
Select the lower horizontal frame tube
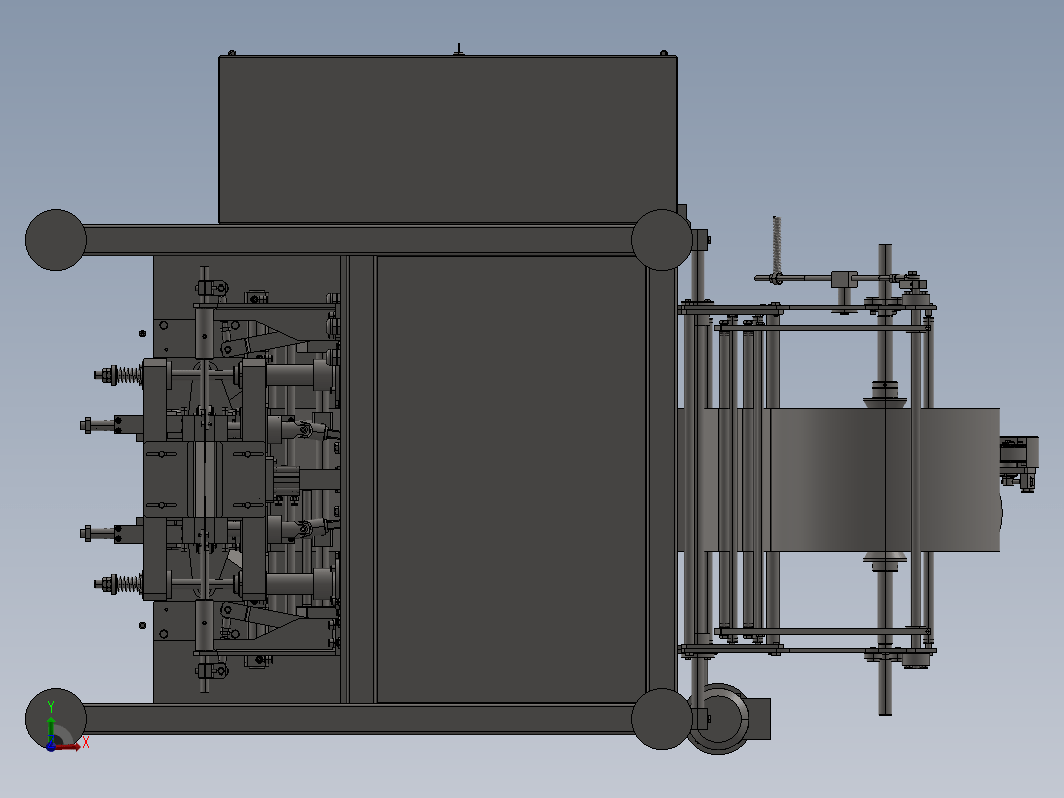(x=358, y=719)
